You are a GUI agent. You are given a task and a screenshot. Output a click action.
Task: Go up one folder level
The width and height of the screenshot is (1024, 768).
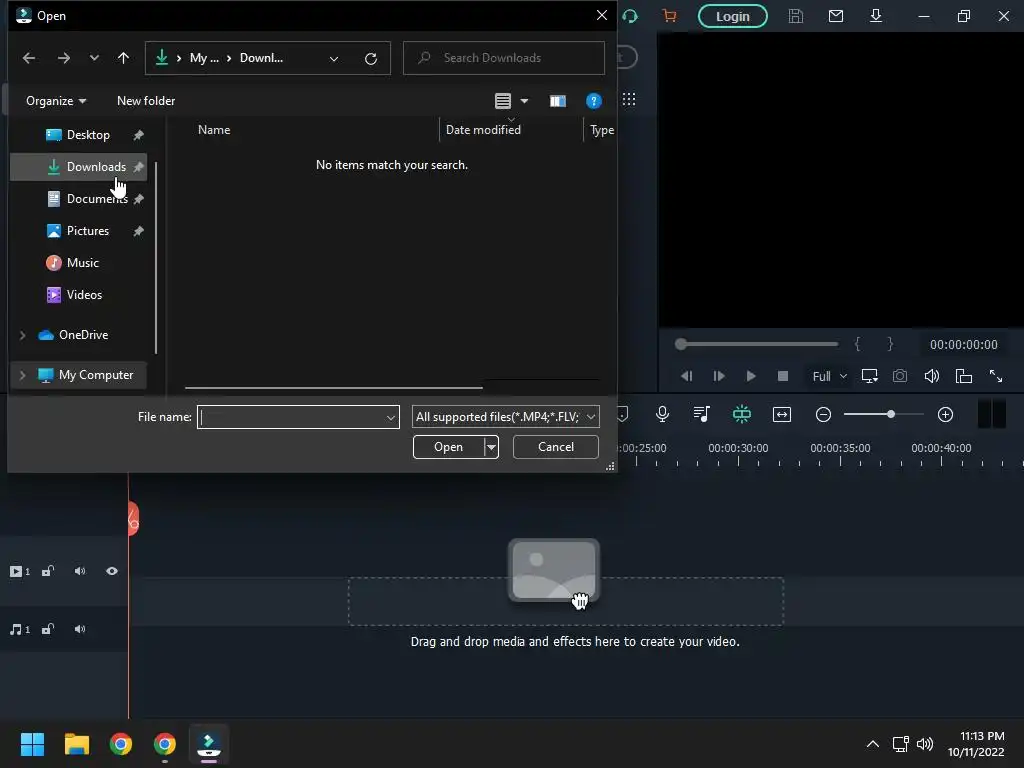coord(123,58)
